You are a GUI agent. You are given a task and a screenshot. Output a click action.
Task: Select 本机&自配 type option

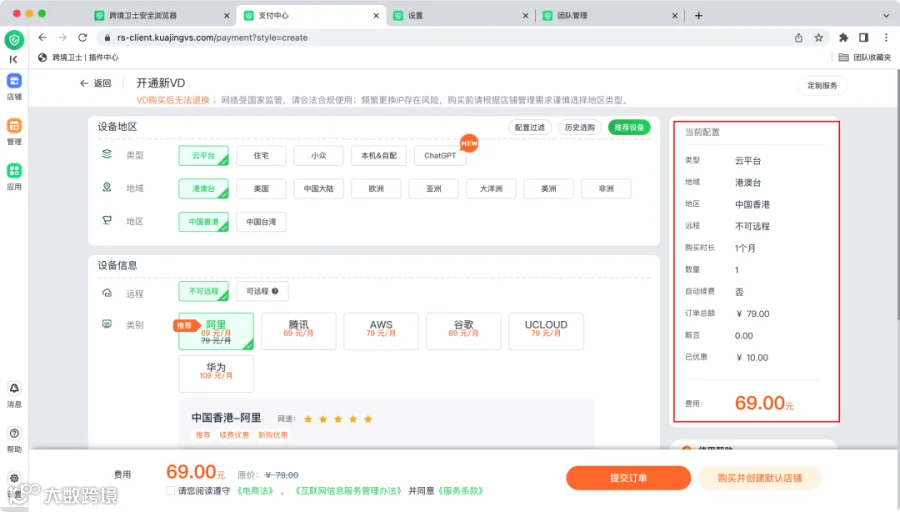click(379, 156)
